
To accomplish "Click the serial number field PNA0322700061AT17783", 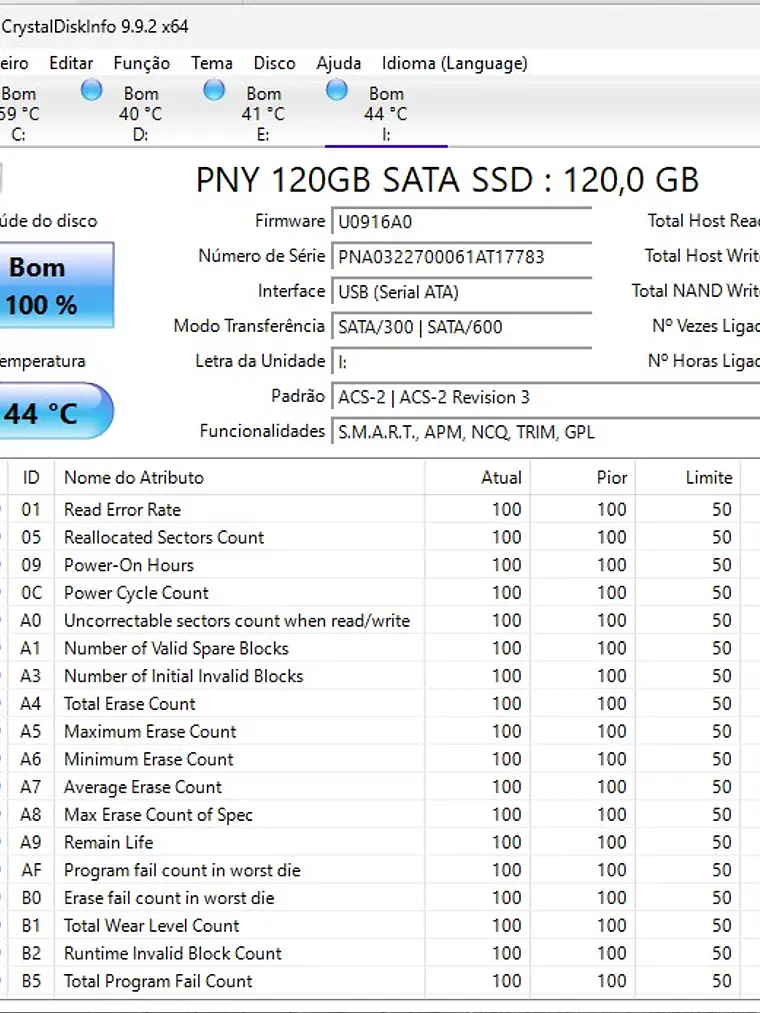I will pyautogui.click(x=462, y=256).
